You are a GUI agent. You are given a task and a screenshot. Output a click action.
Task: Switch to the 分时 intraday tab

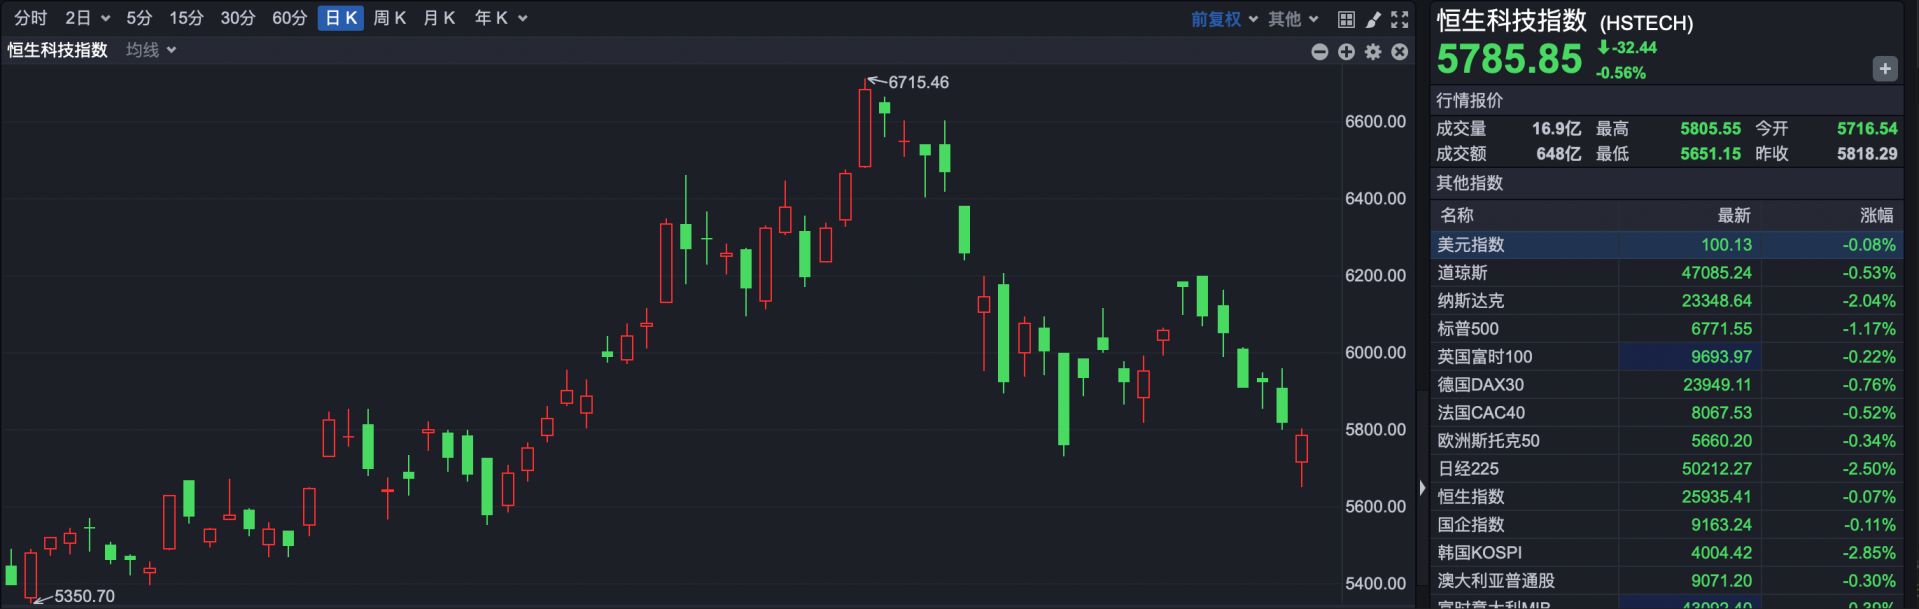click(x=30, y=18)
